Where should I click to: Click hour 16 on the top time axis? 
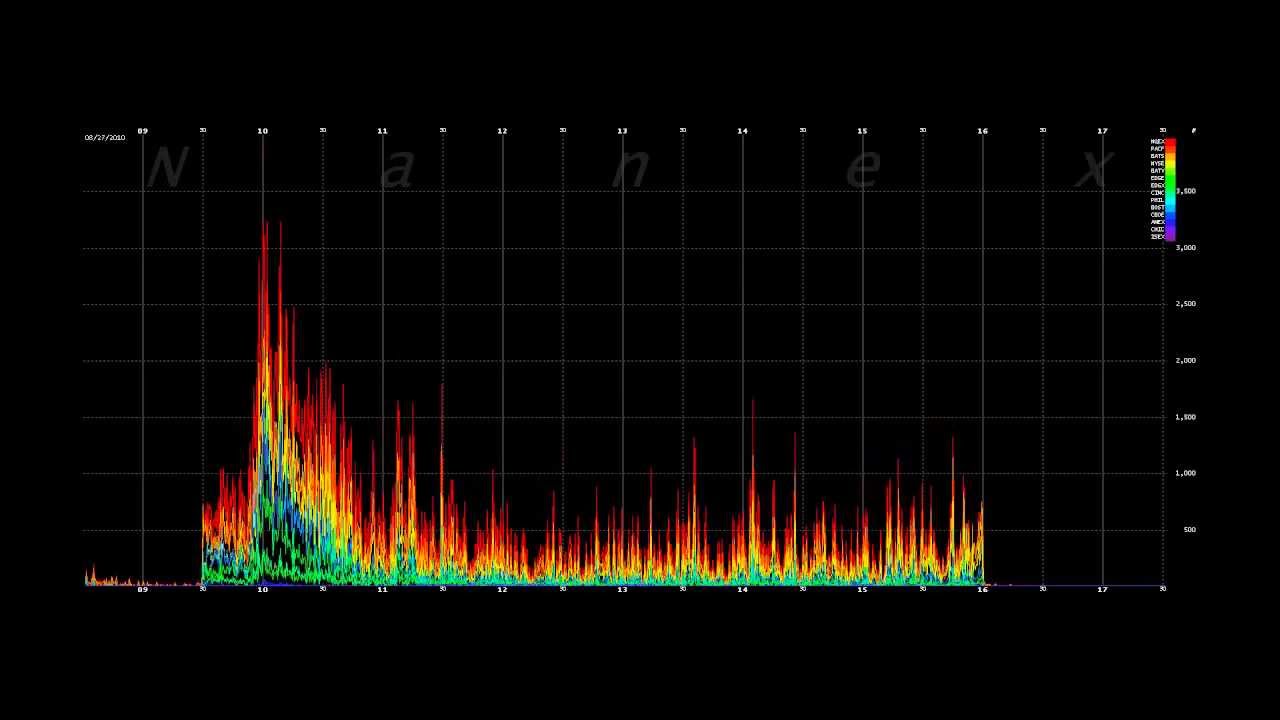coord(983,131)
